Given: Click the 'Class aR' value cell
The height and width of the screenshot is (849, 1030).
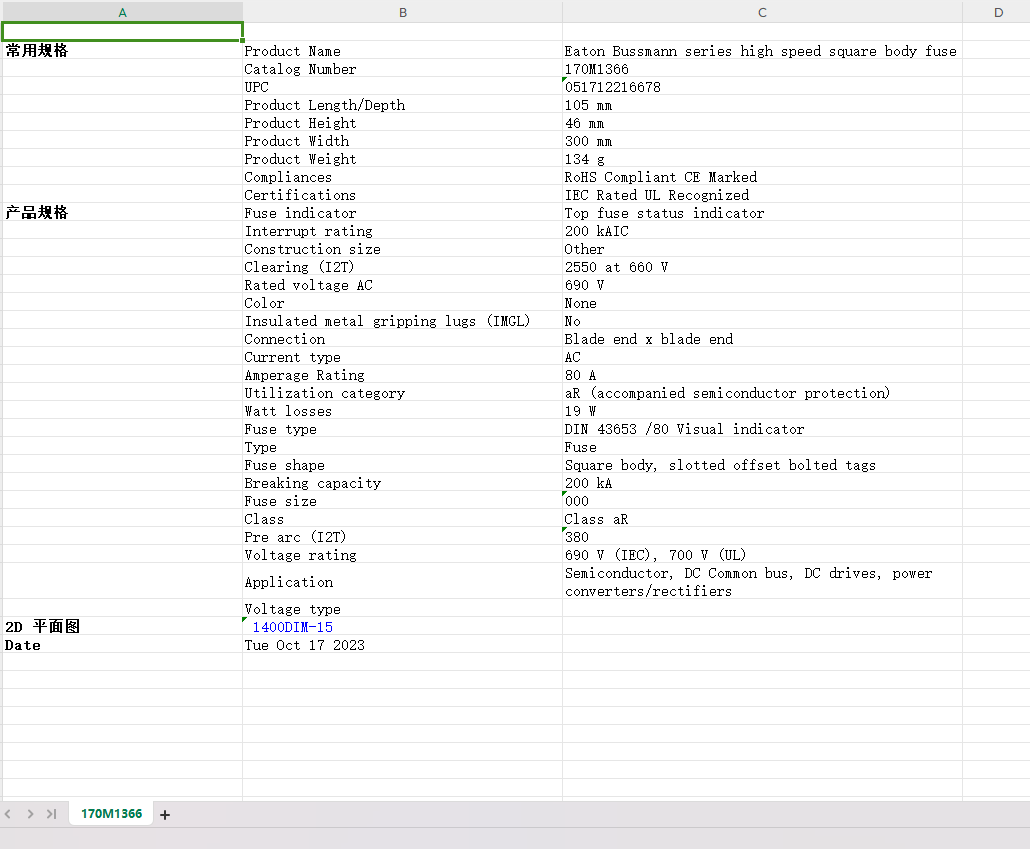Looking at the screenshot, I should point(762,518).
